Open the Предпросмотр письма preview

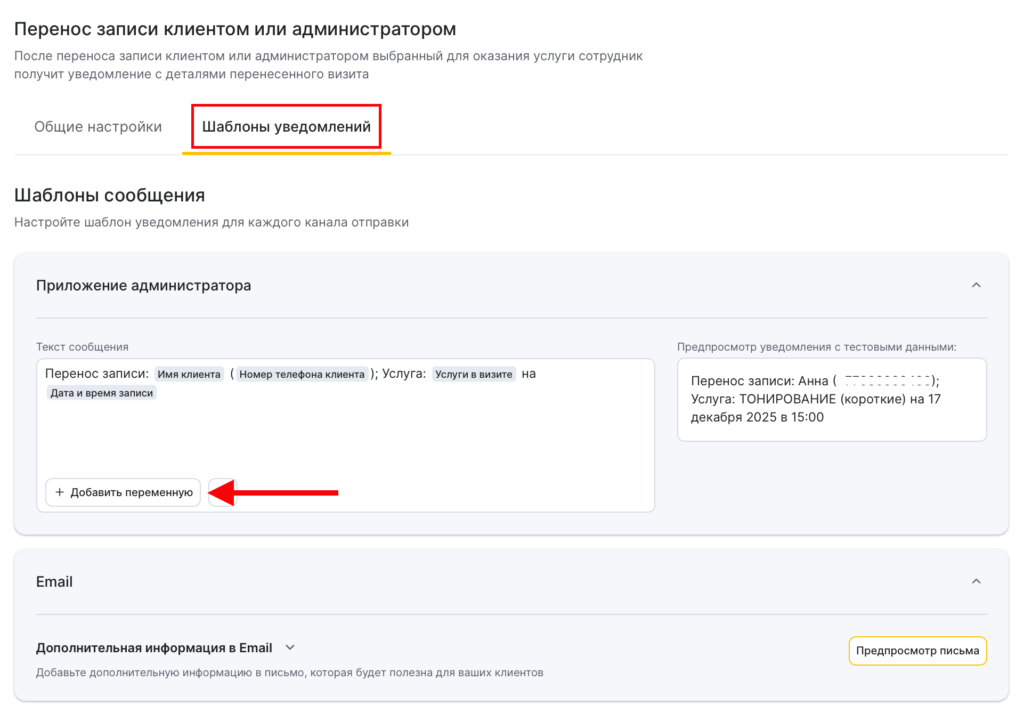point(917,651)
